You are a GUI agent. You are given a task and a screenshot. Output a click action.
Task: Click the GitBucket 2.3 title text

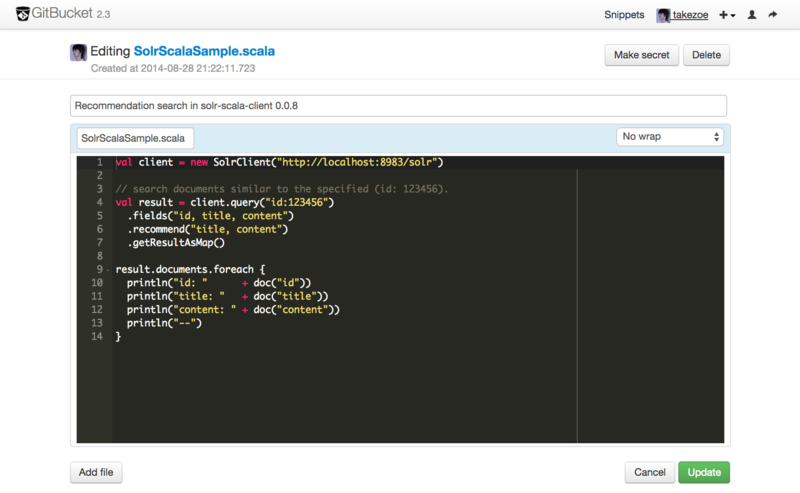(71, 13)
